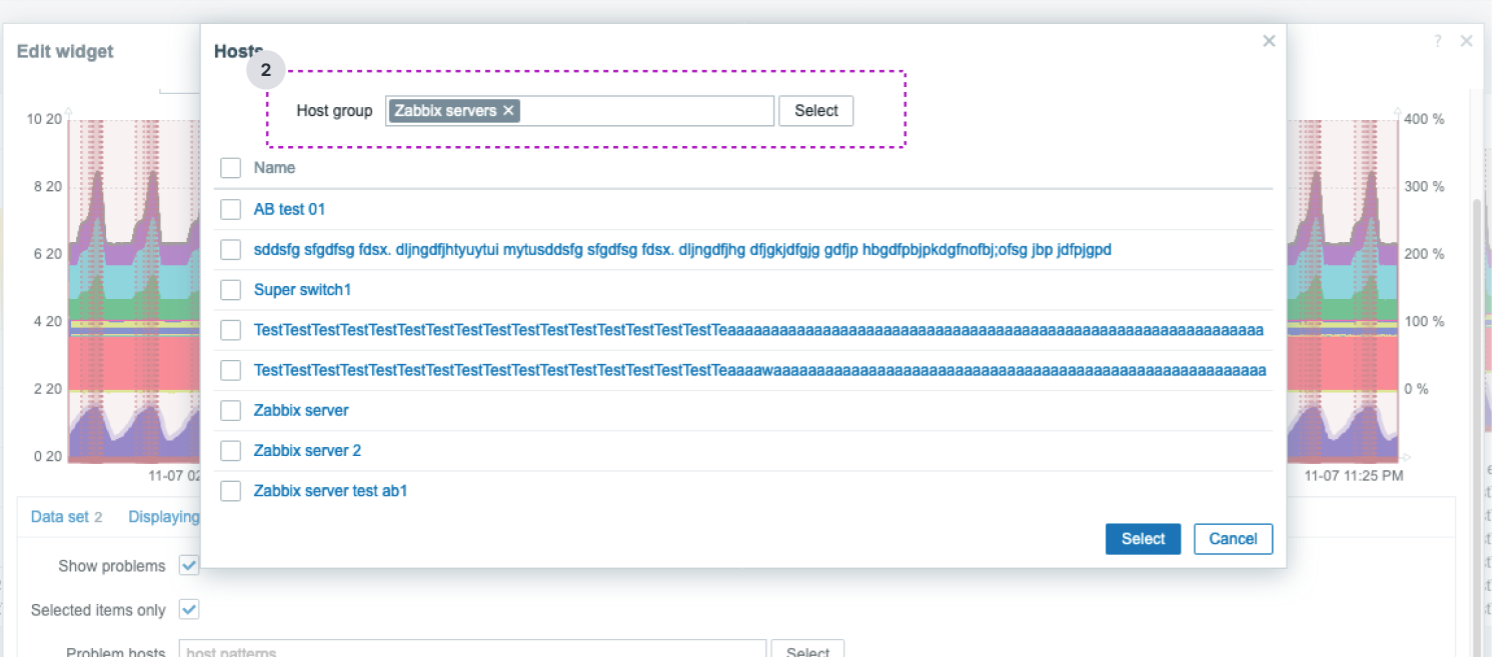Click Select button beside Host group field
Image resolution: width=1492 pixels, height=657 pixels.
pyautogui.click(x=816, y=111)
